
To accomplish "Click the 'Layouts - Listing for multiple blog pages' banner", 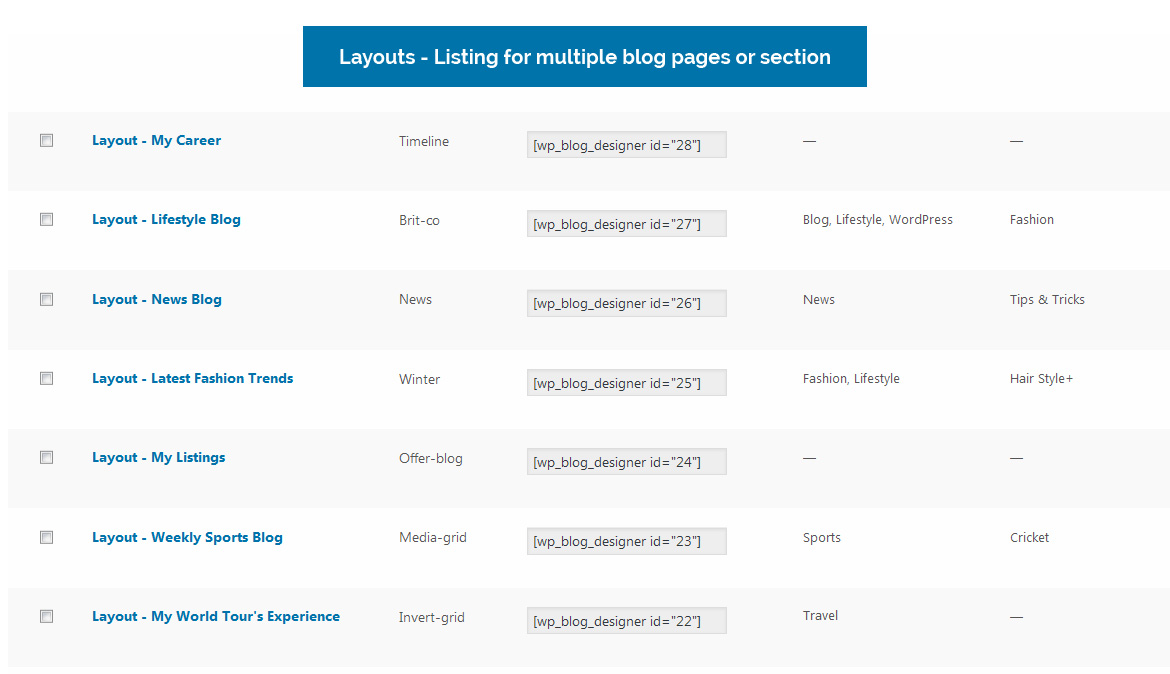I will coord(585,57).
